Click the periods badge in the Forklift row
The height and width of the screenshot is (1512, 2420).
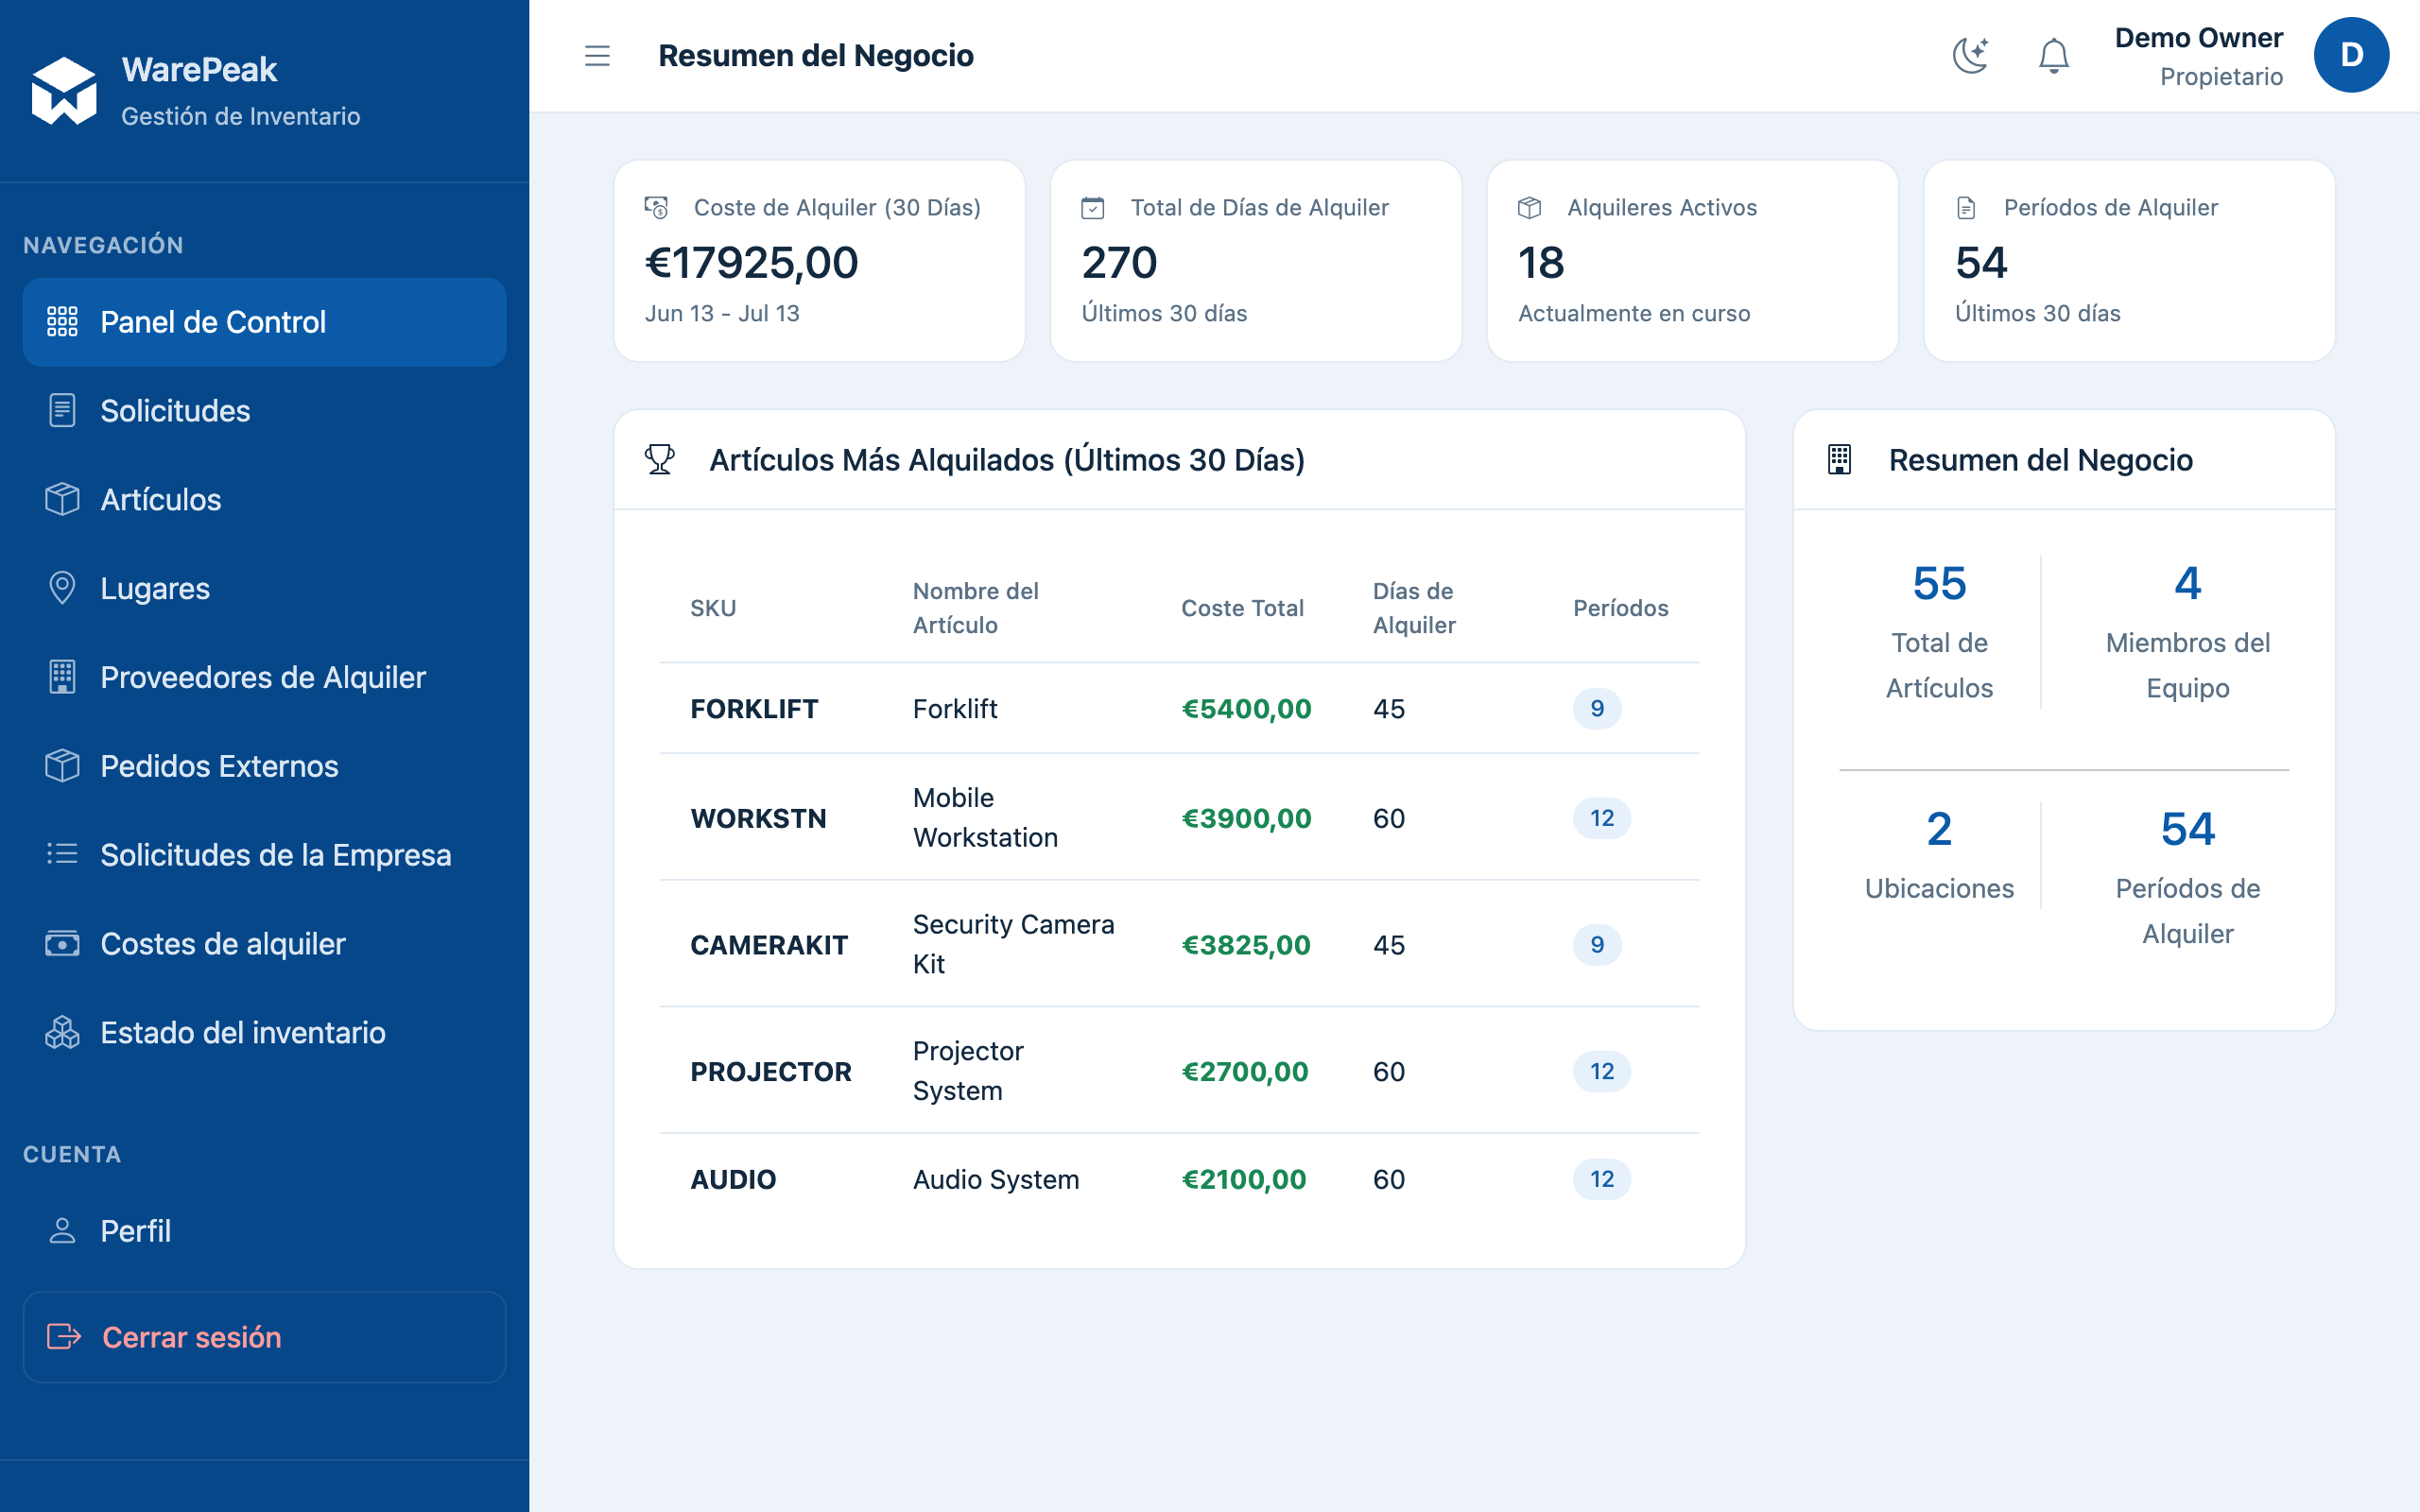point(1597,709)
